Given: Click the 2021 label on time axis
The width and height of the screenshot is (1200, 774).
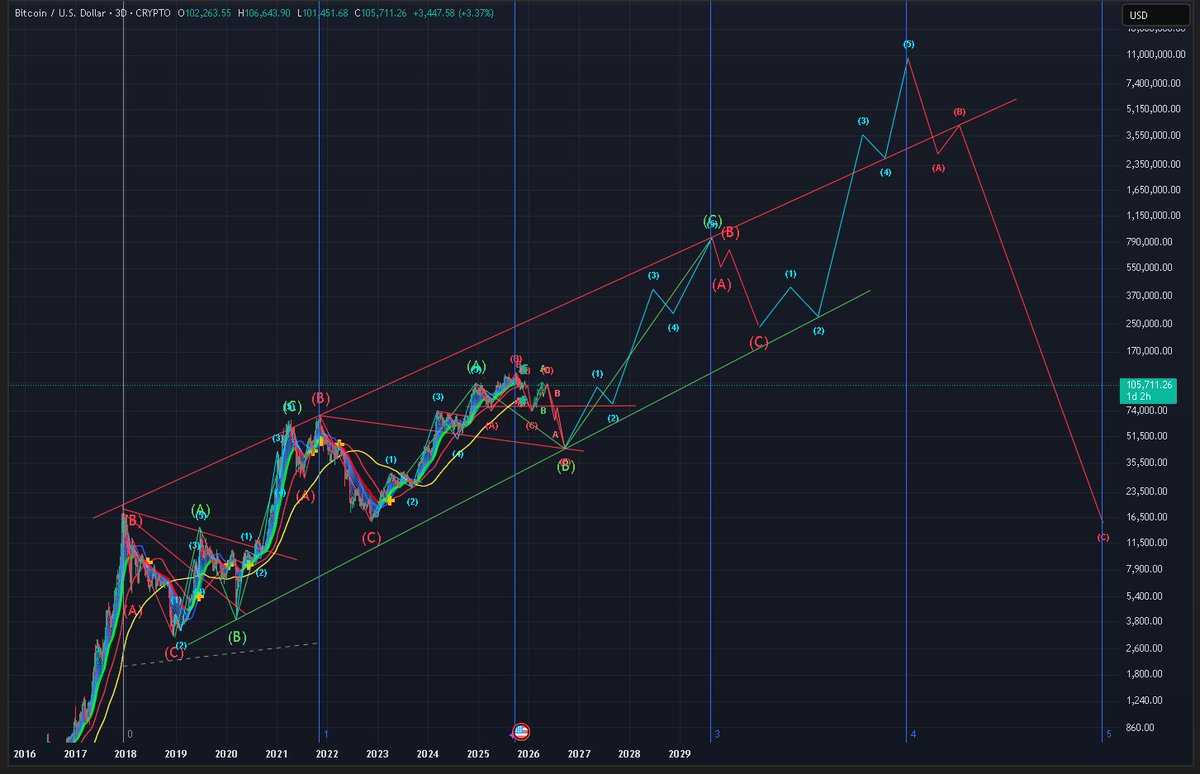Looking at the screenshot, I should pos(276,753).
